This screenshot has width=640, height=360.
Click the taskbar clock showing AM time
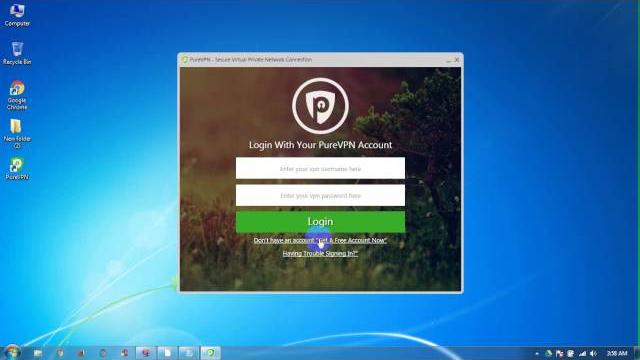tap(617, 353)
